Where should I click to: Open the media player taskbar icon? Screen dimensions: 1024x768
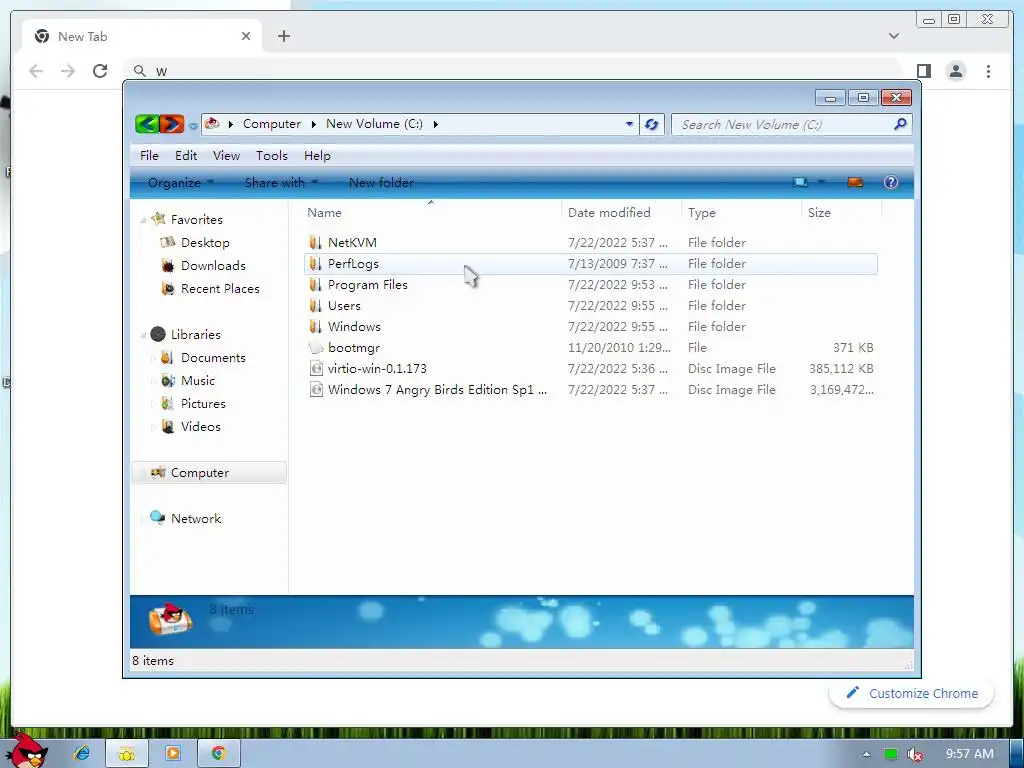coord(173,753)
